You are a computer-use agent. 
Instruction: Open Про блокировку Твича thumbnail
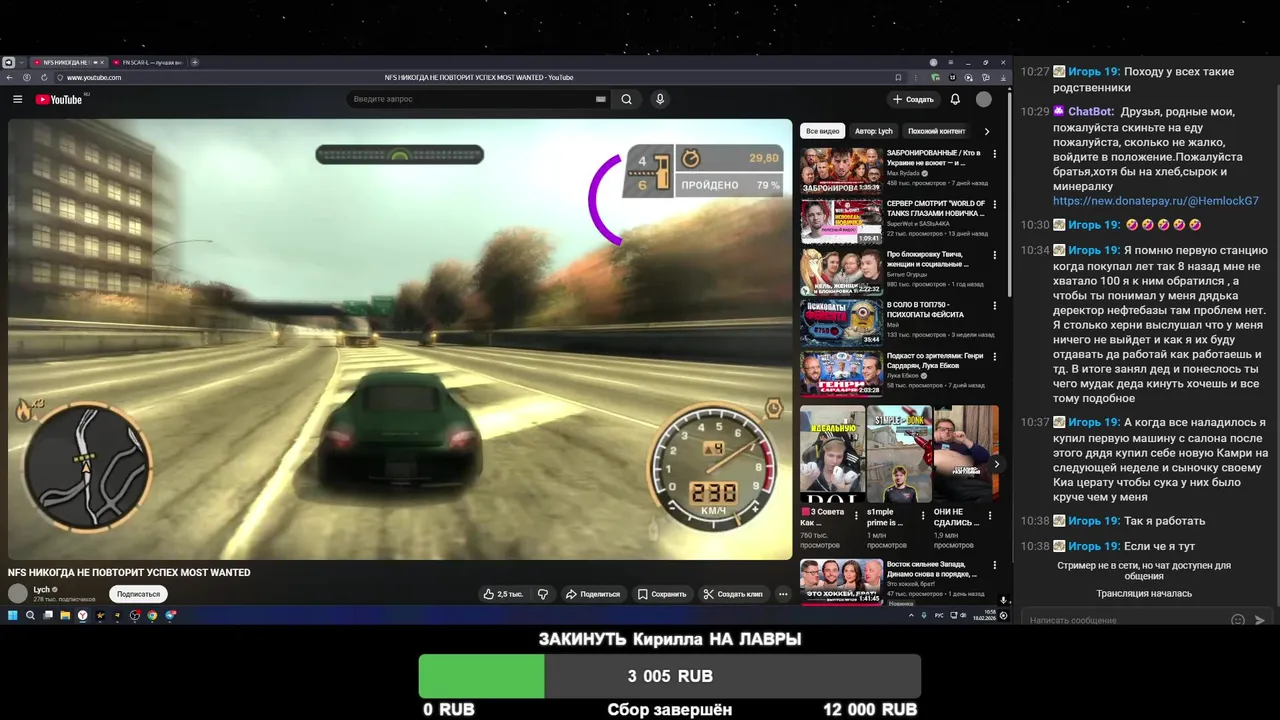tap(841, 271)
